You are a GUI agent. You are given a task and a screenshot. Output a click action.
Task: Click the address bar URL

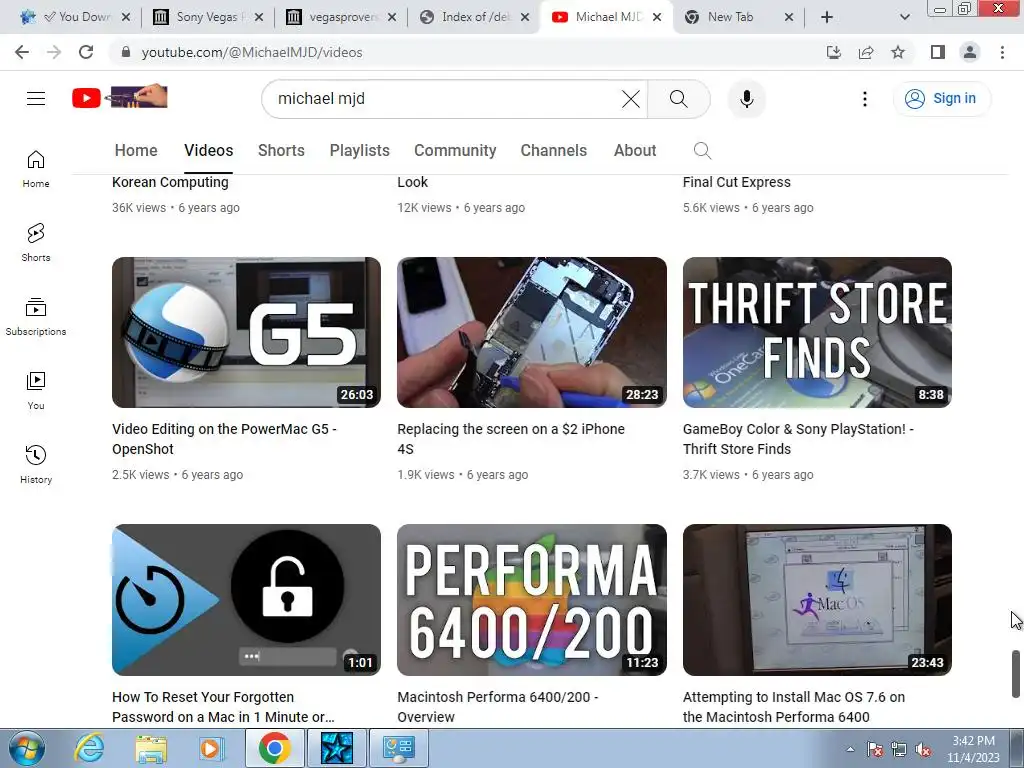251,52
